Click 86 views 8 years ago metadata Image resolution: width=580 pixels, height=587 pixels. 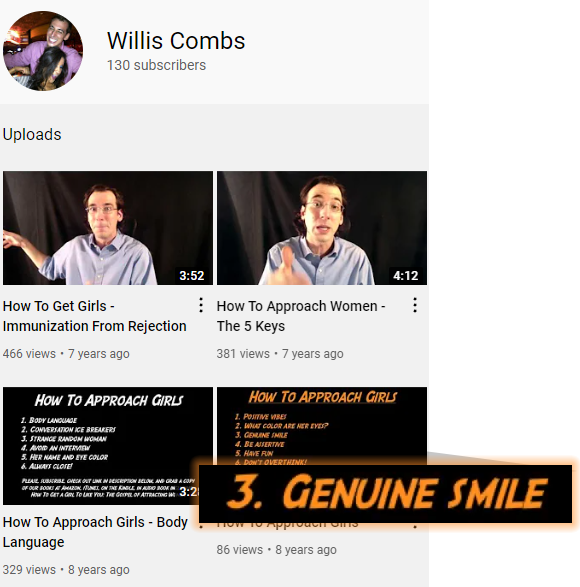pyautogui.click(x=277, y=550)
